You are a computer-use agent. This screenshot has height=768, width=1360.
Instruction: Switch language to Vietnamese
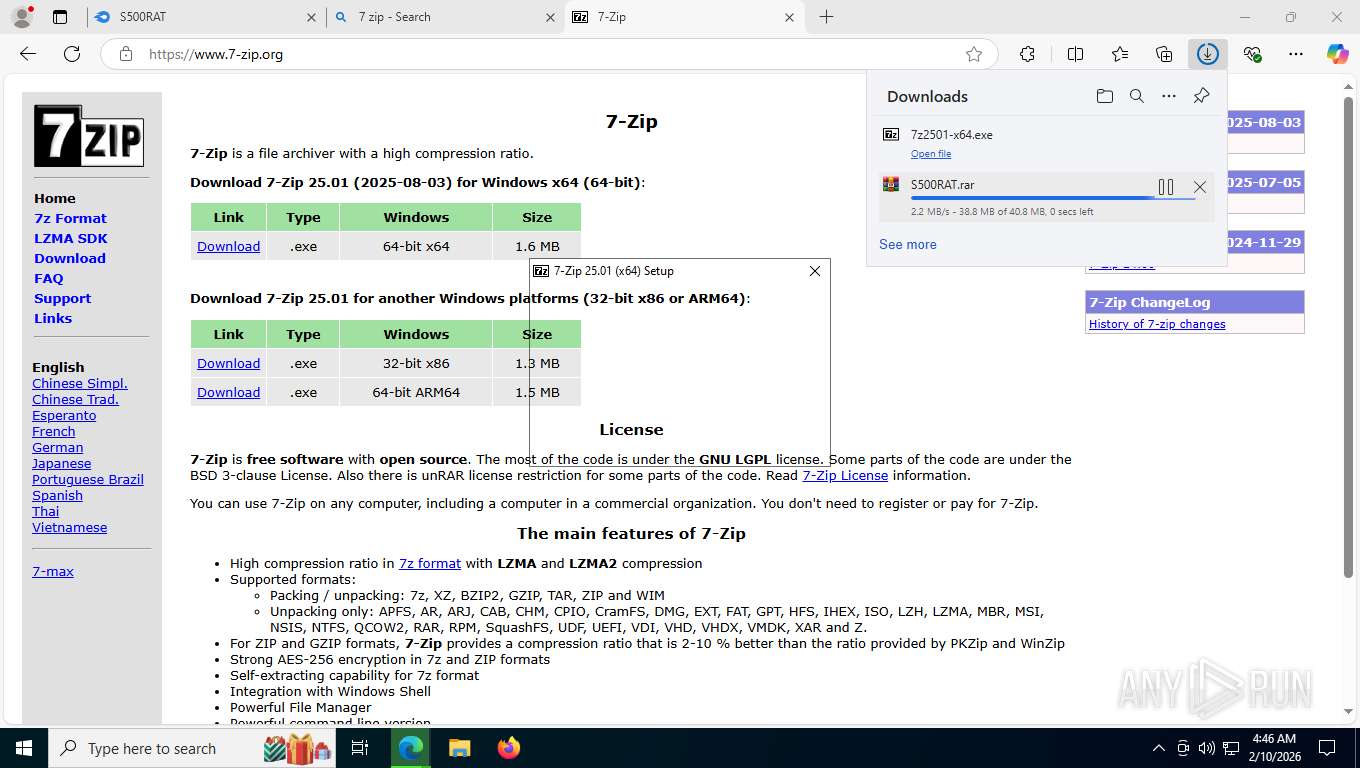click(x=69, y=527)
